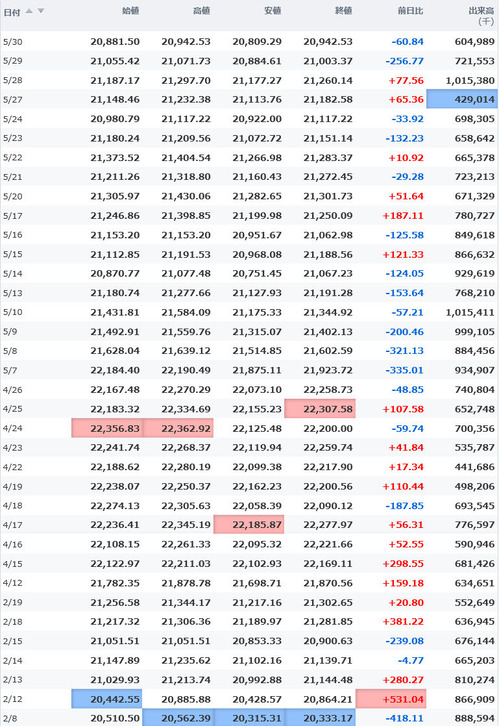The height and width of the screenshot is (726, 499).
Task: Select the blue-highlighted open 20,442.55
Action: [107, 699]
